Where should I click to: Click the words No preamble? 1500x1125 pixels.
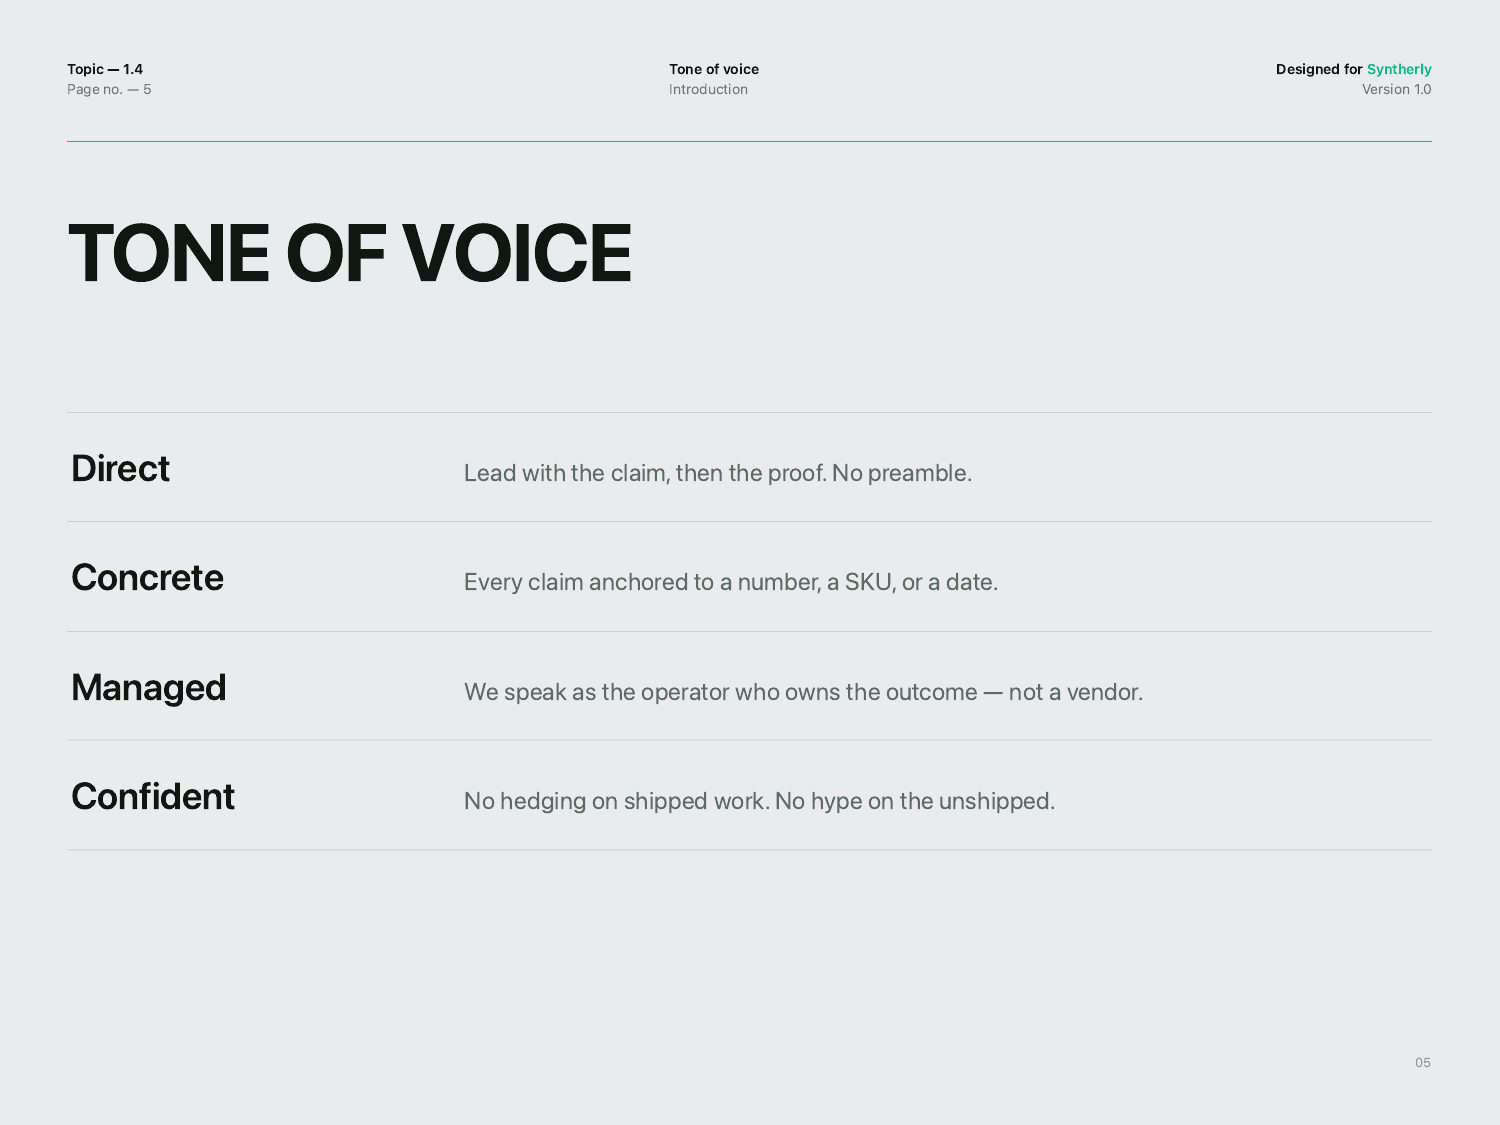(902, 473)
